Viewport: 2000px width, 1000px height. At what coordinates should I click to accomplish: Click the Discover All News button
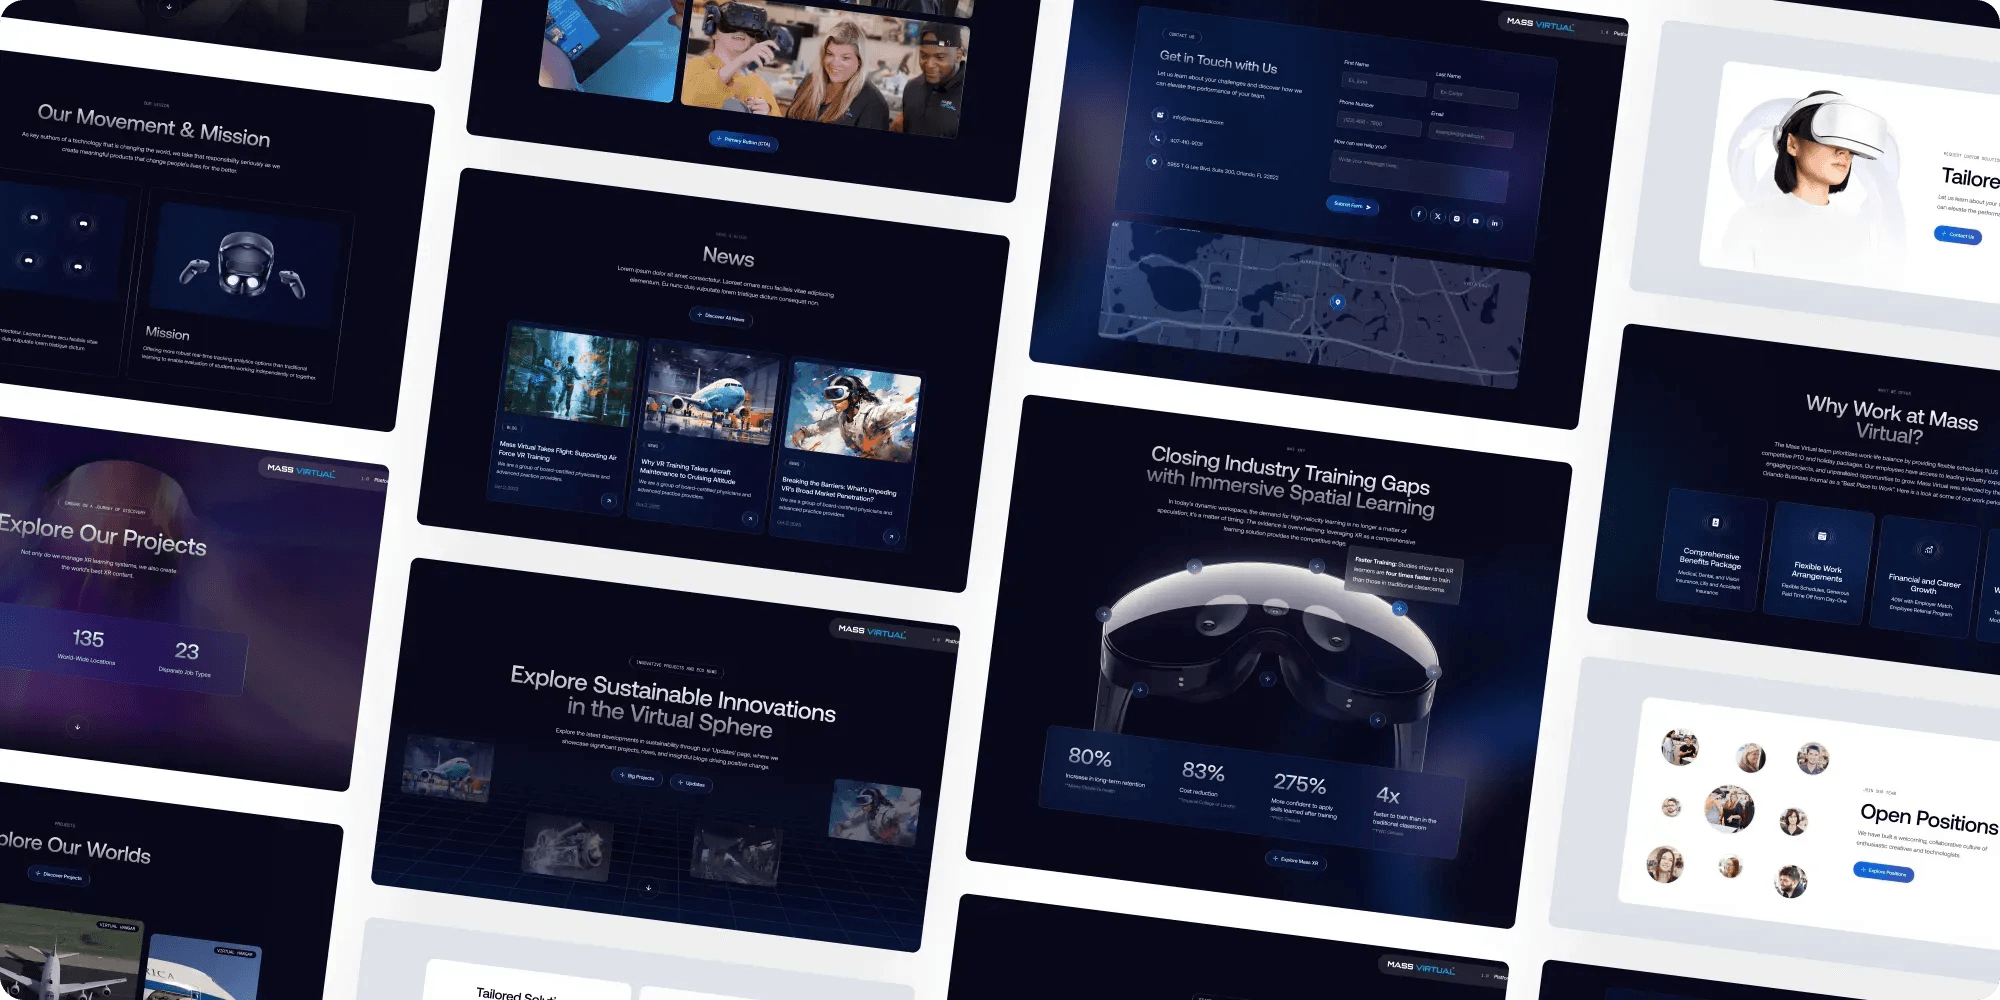coord(720,317)
